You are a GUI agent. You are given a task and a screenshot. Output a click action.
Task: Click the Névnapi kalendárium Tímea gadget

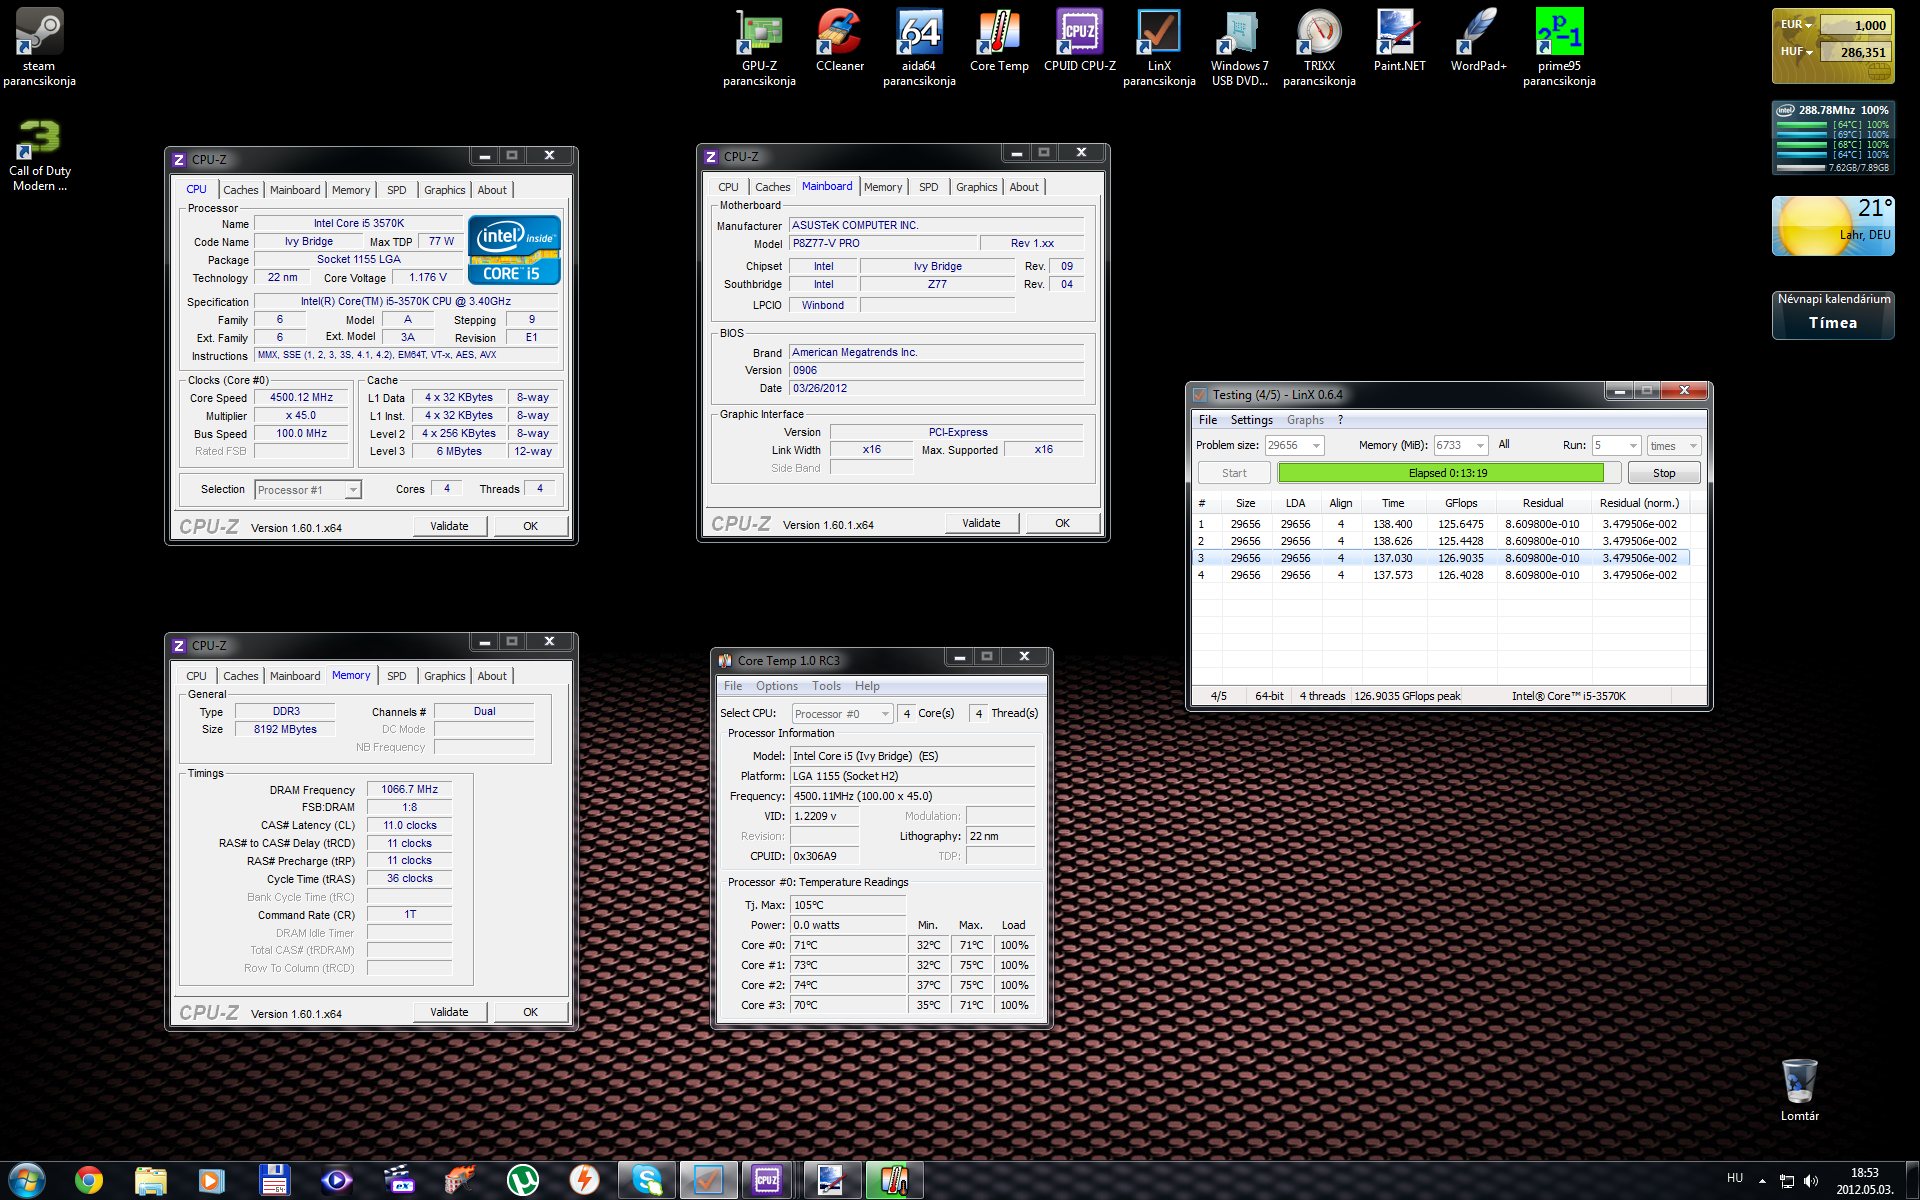pos(1833,314)
